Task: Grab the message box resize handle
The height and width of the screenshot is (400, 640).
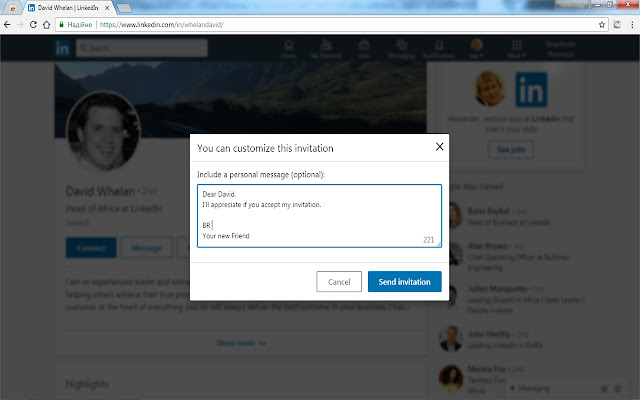Action: (439, 244)
